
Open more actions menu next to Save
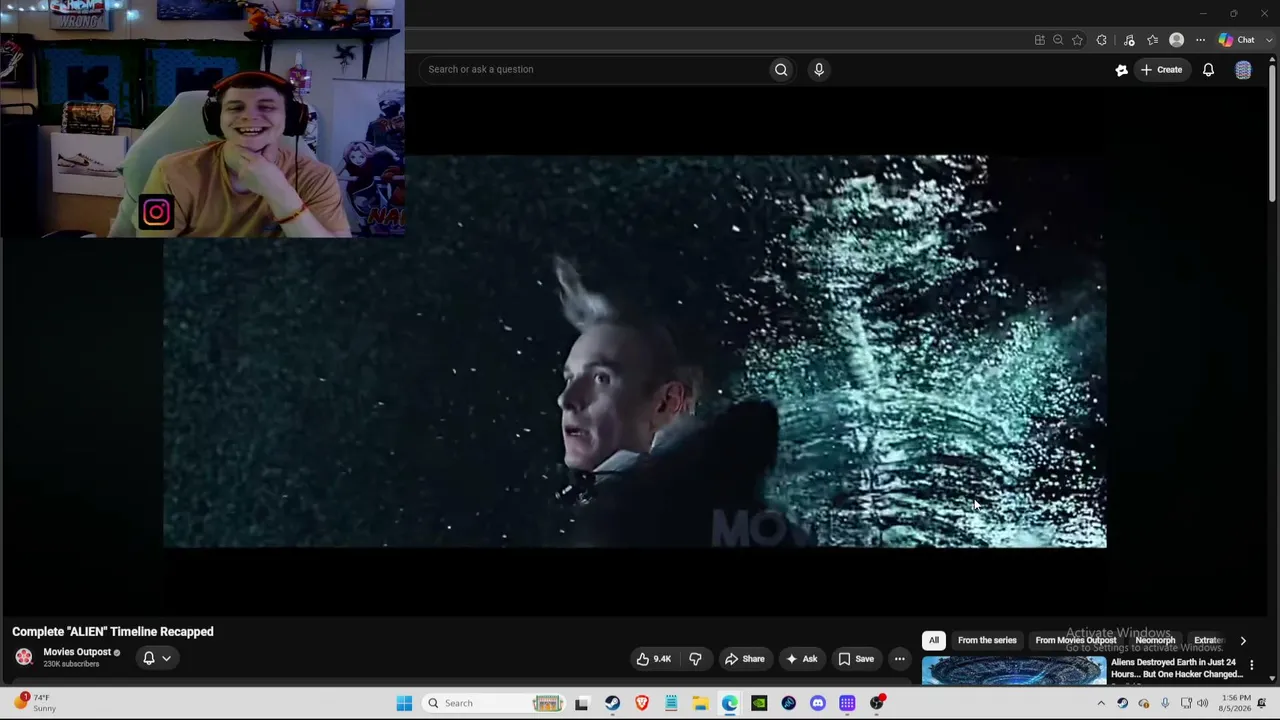pyautogui.click(x=899, y=659)
